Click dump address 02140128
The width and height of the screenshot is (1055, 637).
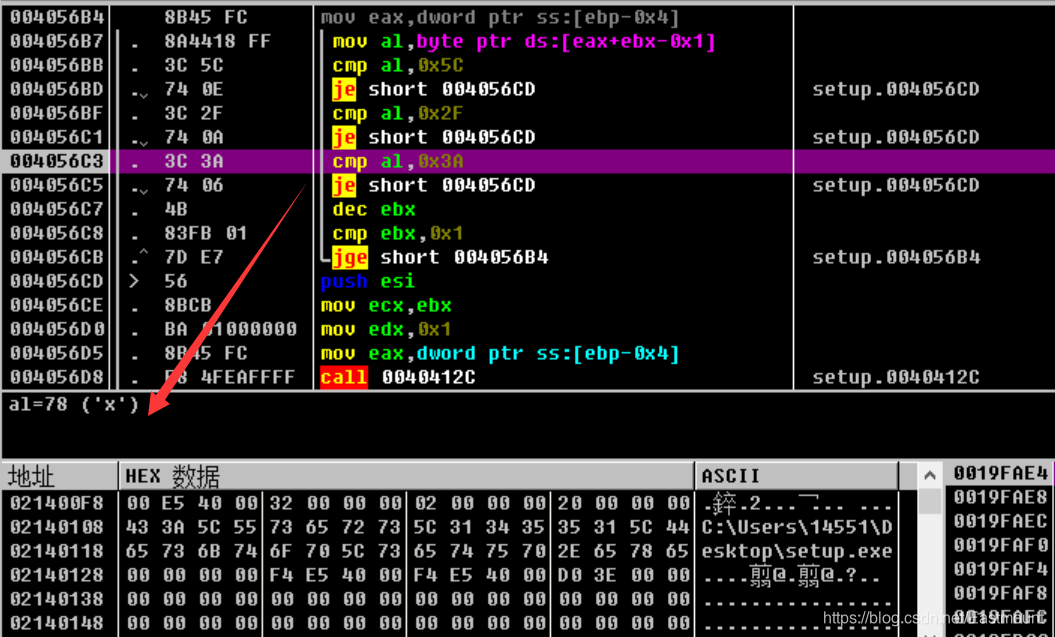pyautogui.click(x=57, y=574)
